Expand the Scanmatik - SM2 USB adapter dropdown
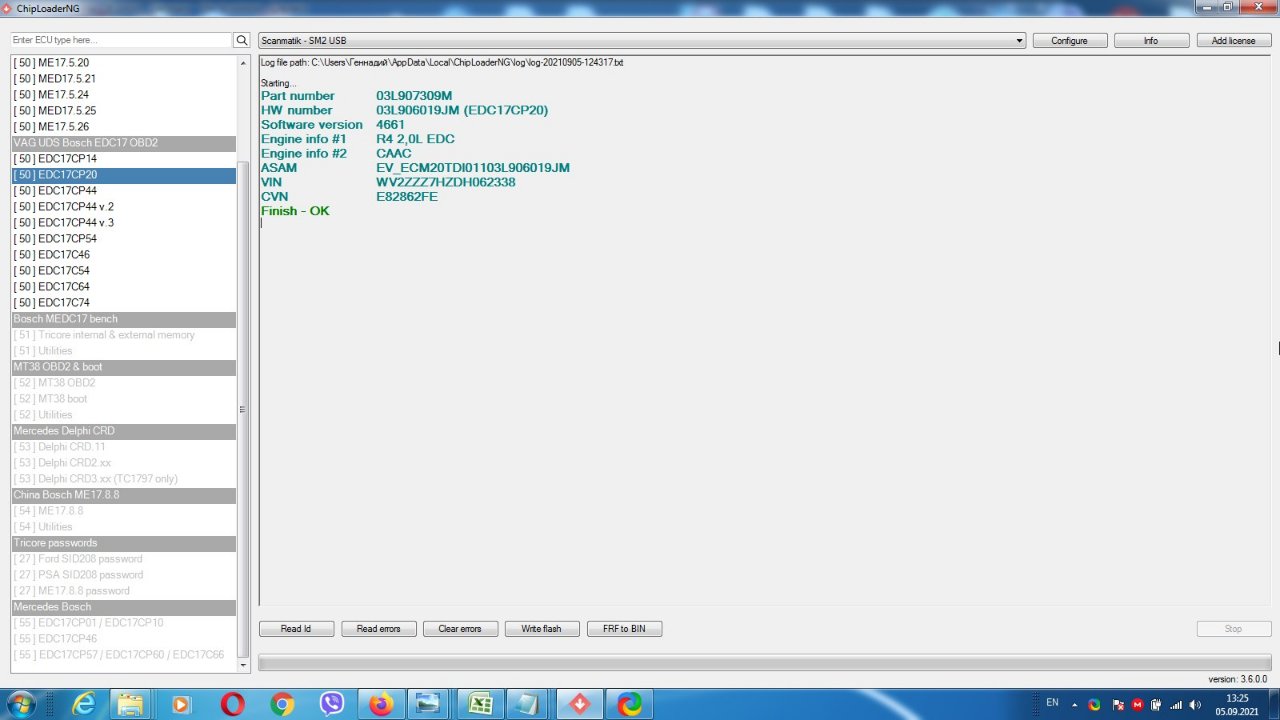Viewport: 1280px width, 720px height. [1019, 41]
